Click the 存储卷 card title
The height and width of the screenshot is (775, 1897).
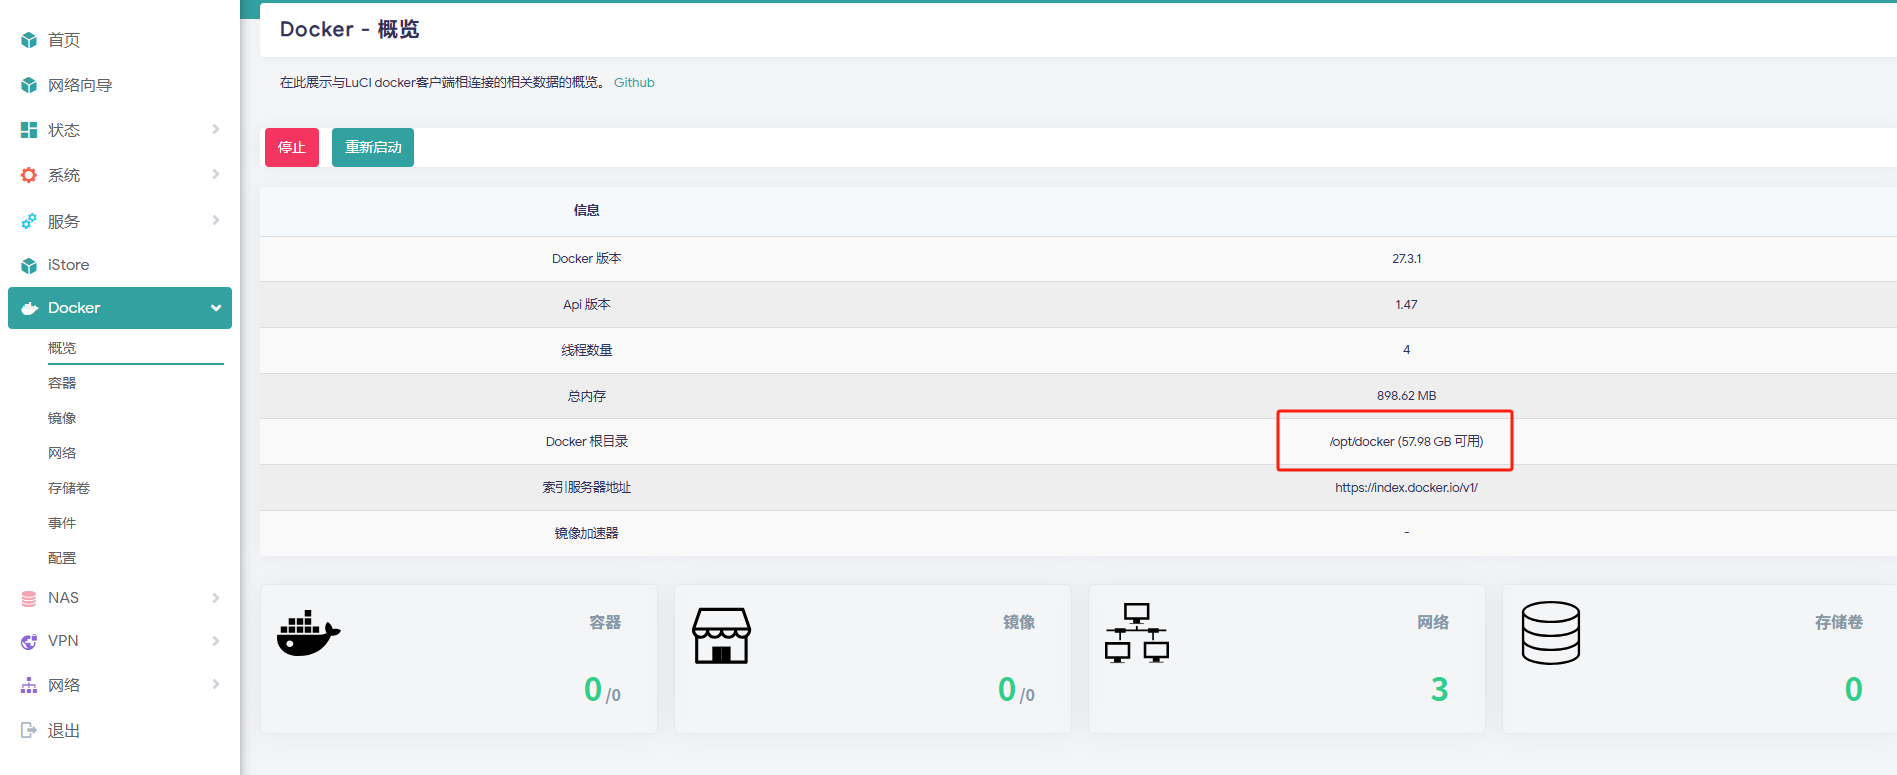coord(1839,622)
